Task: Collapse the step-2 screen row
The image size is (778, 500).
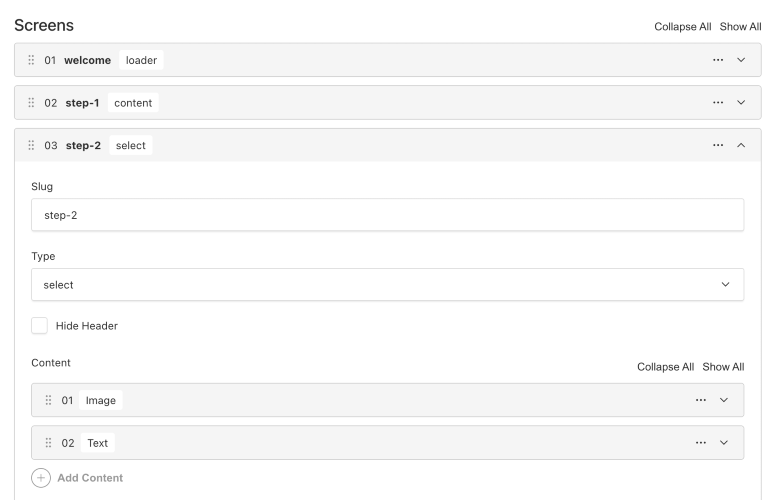Action: click(741, 146)
